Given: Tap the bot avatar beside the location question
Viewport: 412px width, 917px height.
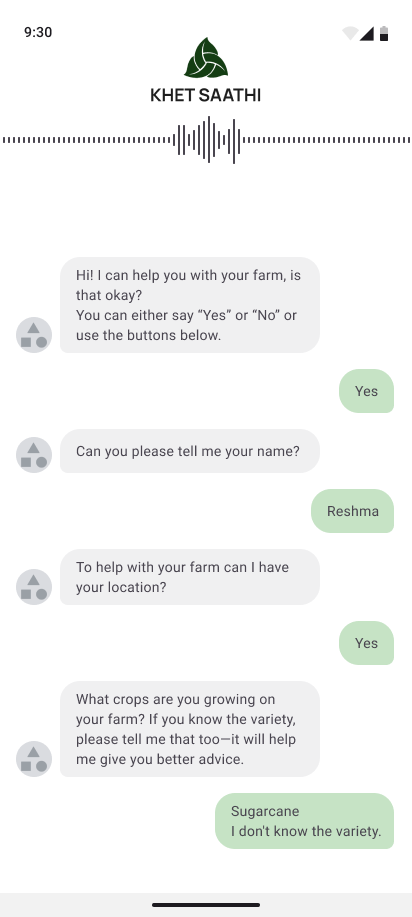Looking at the screenshot, I should point(34,587).
